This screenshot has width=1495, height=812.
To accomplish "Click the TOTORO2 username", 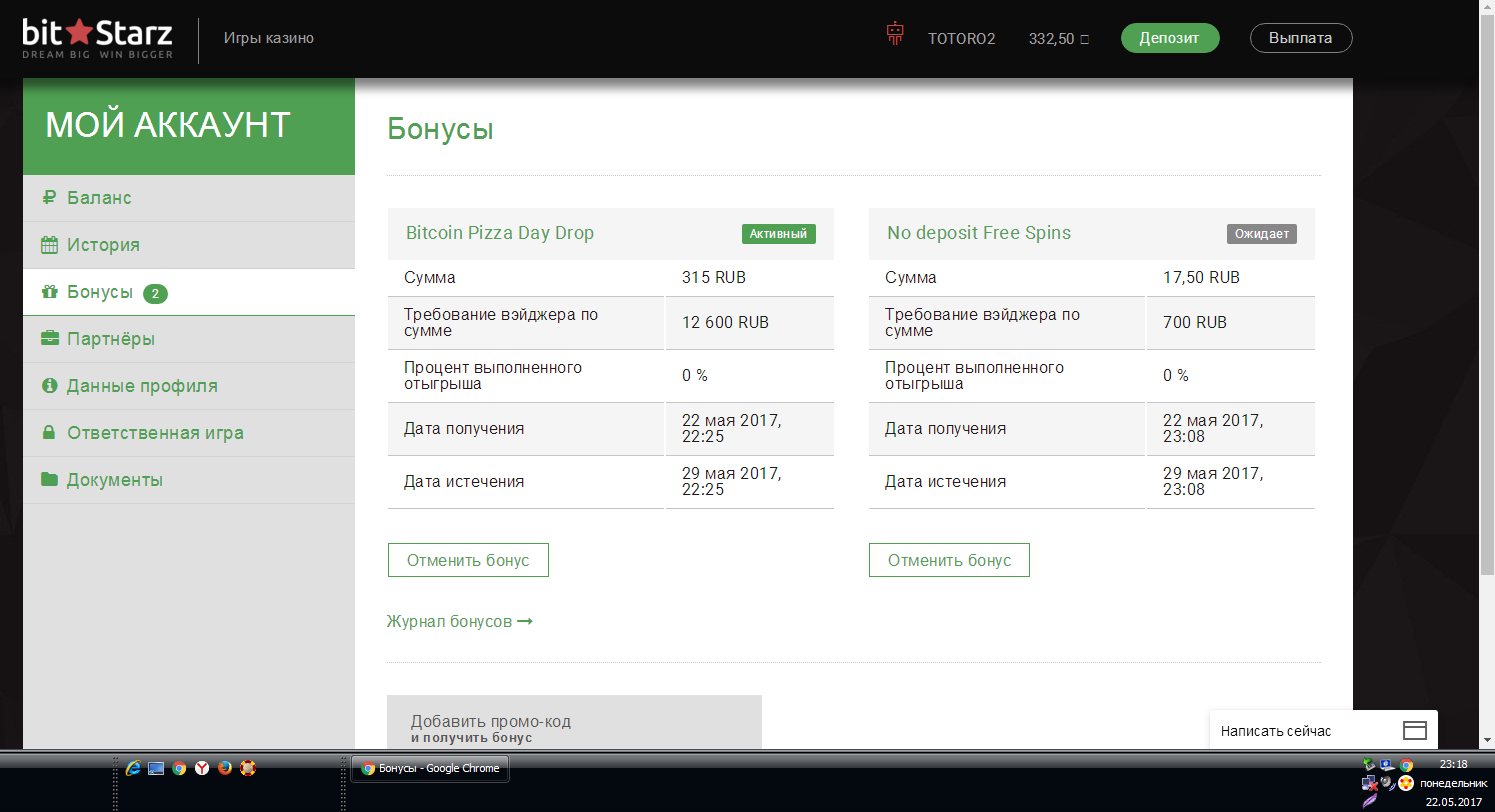I will (961, 39).
